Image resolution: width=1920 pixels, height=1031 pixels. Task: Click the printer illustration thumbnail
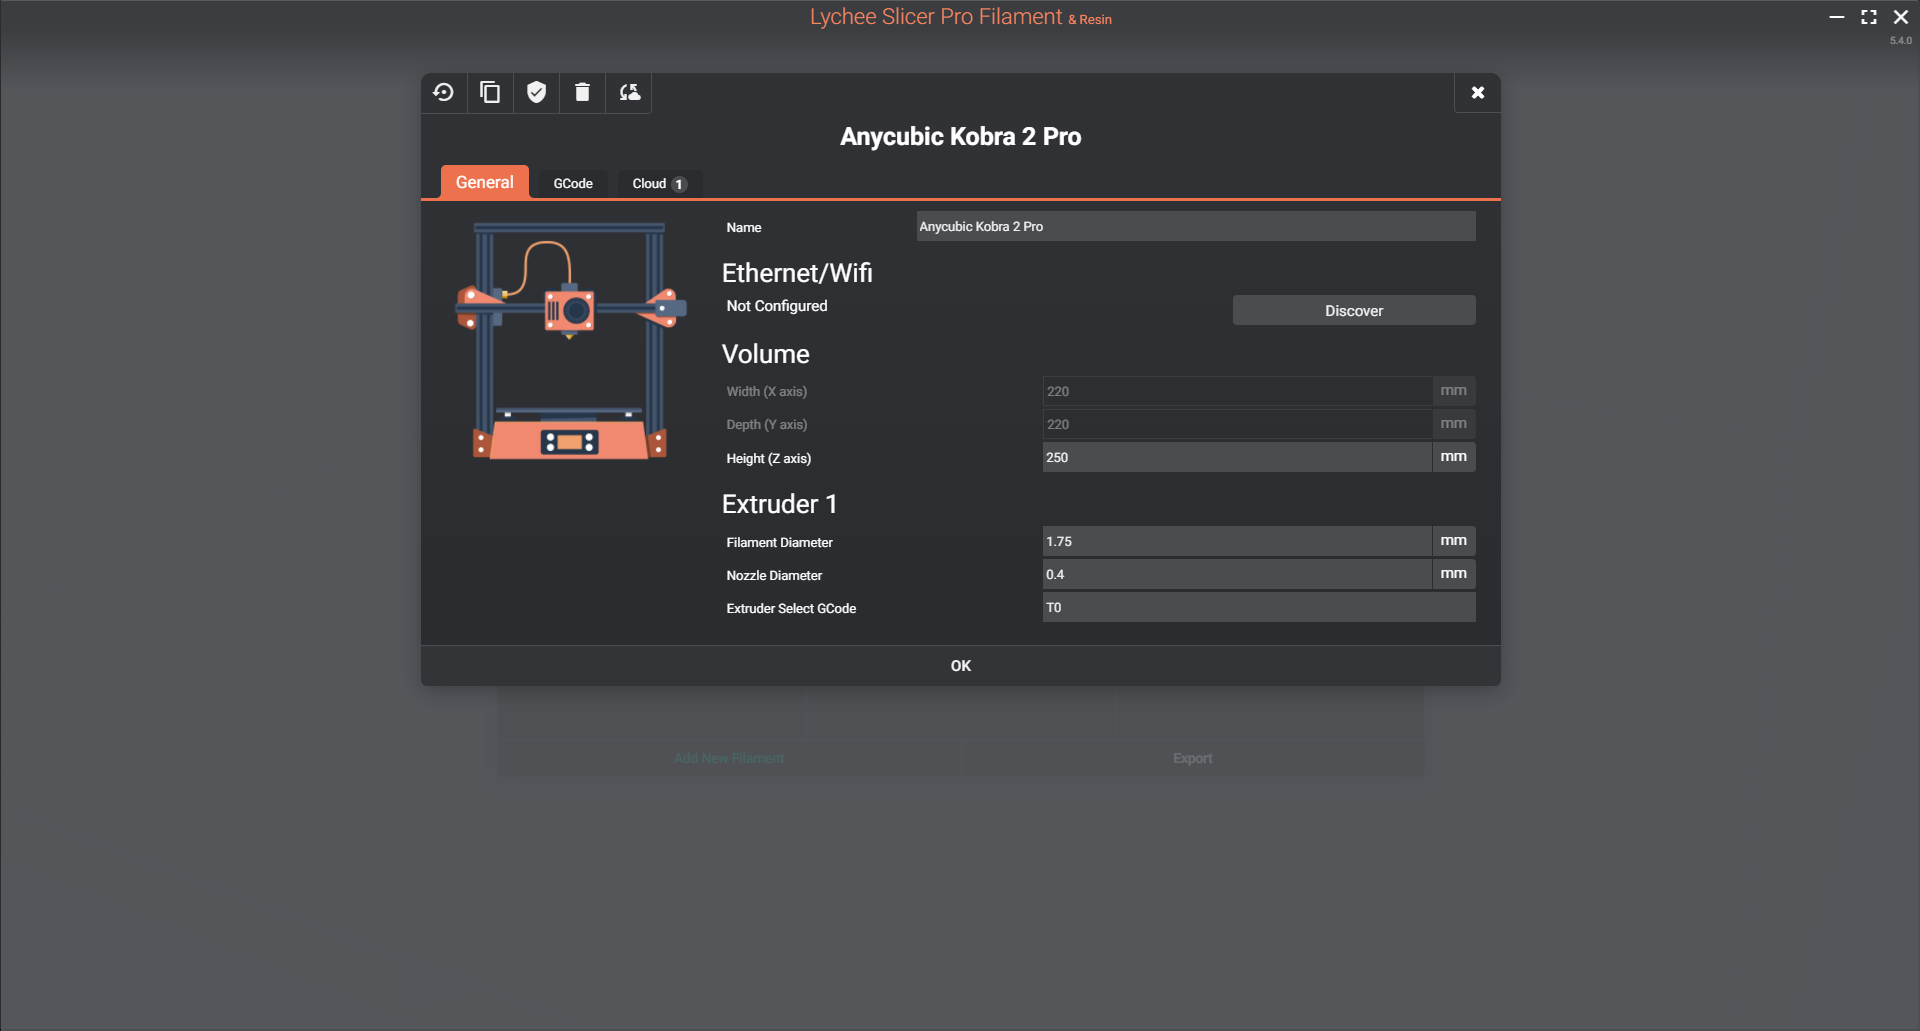pyautogui.click(x=568, y=340)
